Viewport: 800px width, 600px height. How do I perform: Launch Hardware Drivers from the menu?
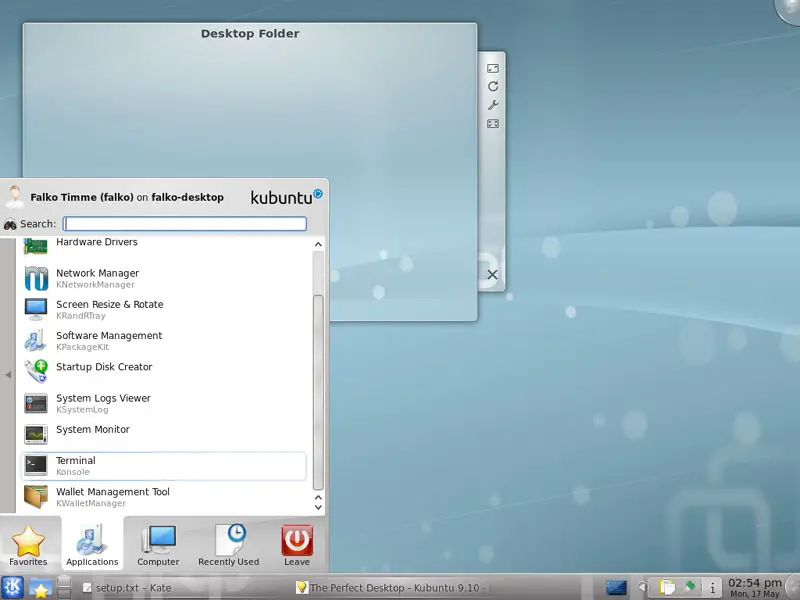(x=164, y=245)
